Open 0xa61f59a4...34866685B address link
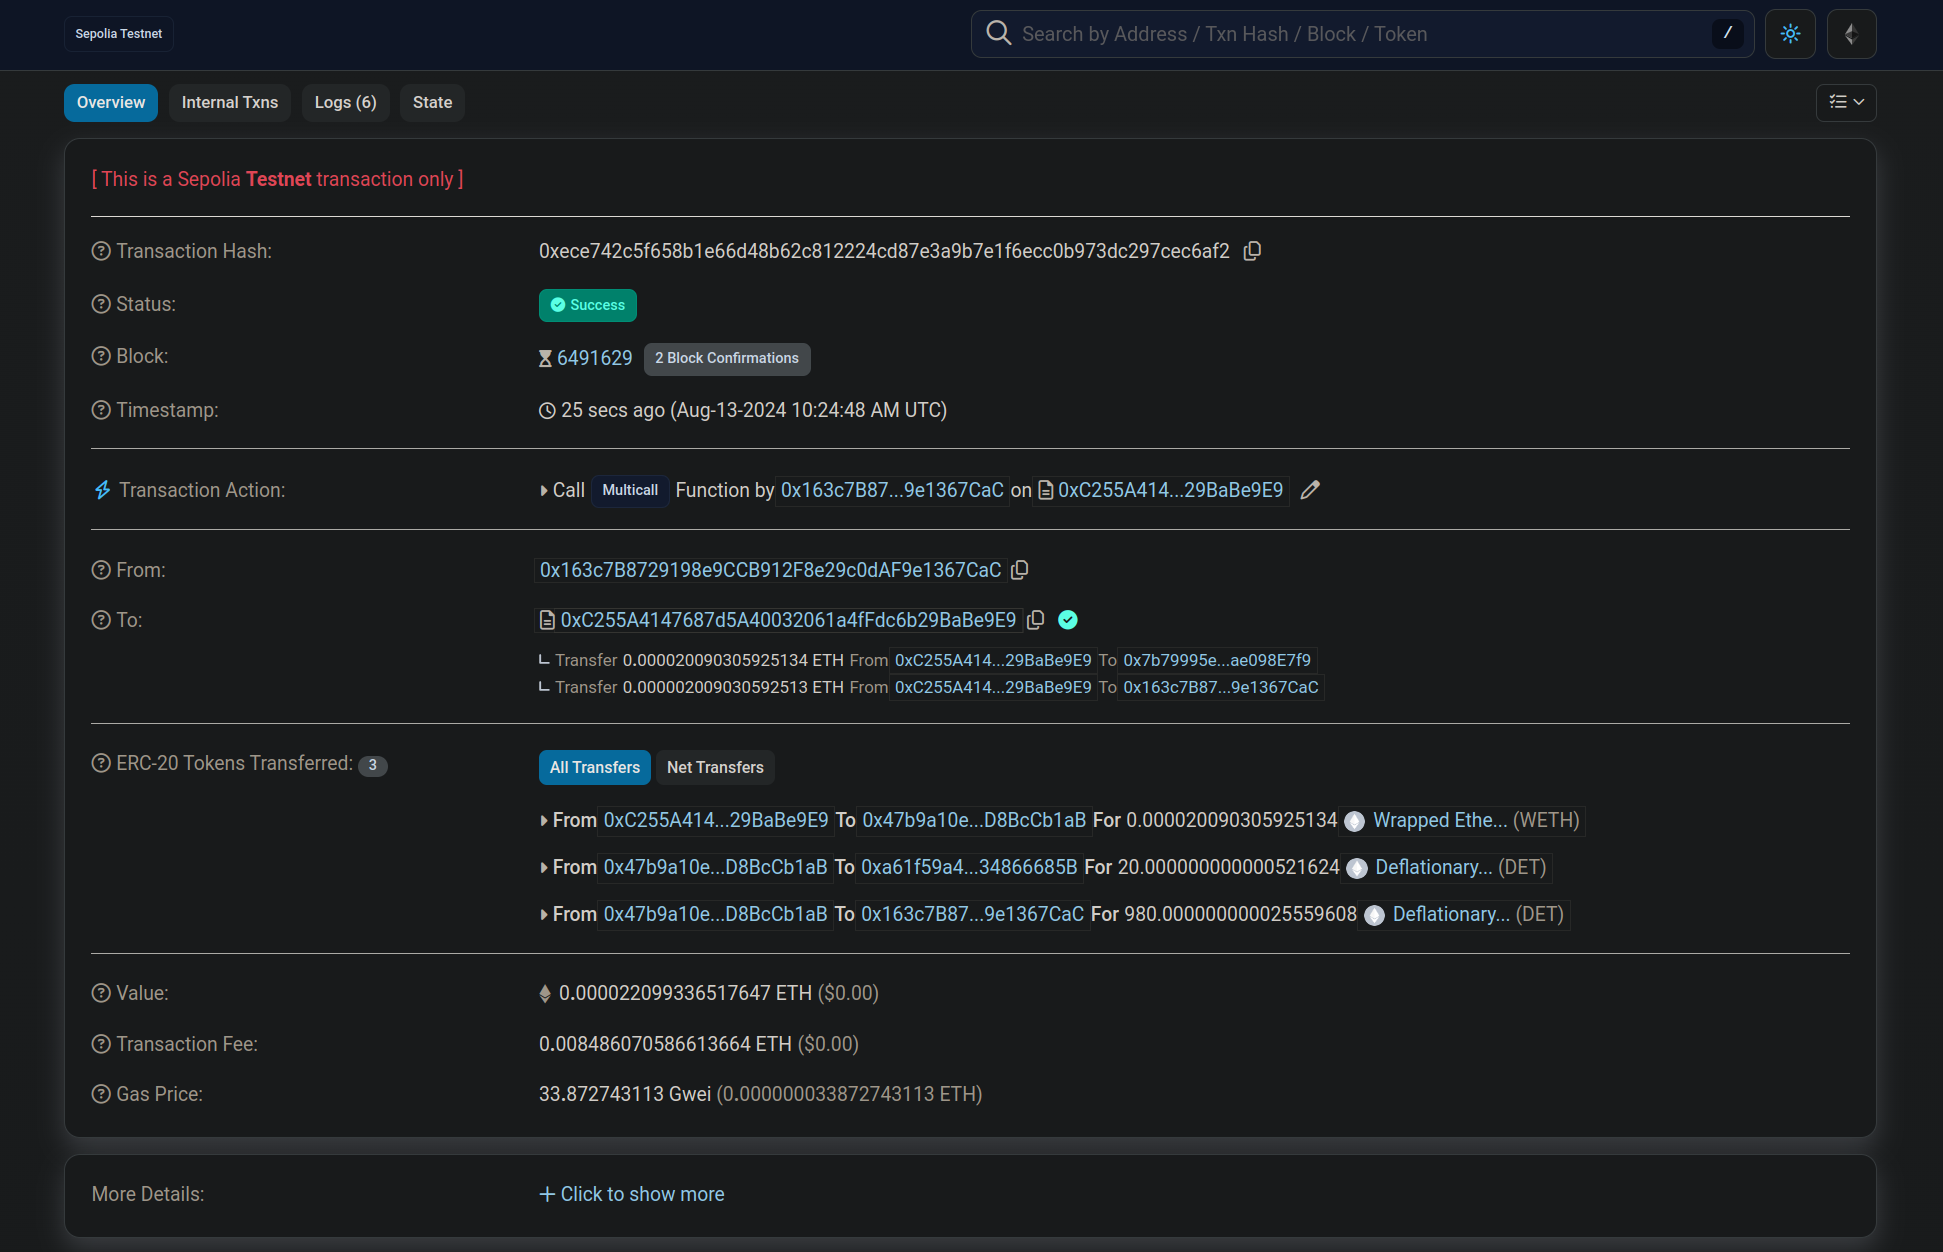The width and height of the screenshot is (1943, 1252). pos(969,867)
